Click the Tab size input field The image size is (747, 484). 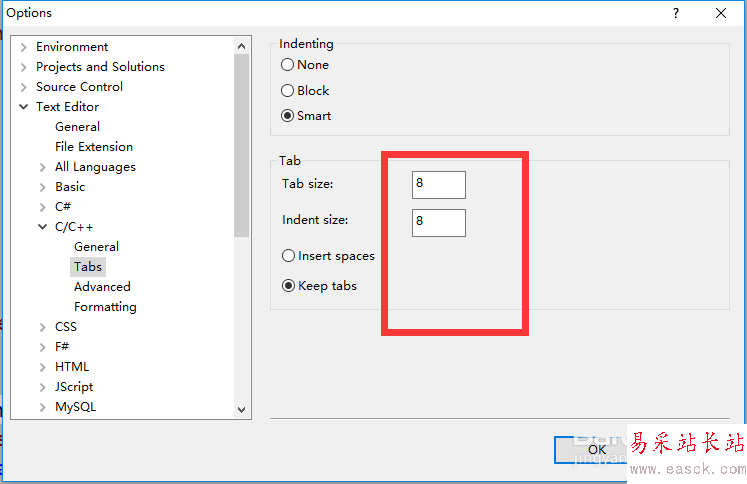coord(438,185)
